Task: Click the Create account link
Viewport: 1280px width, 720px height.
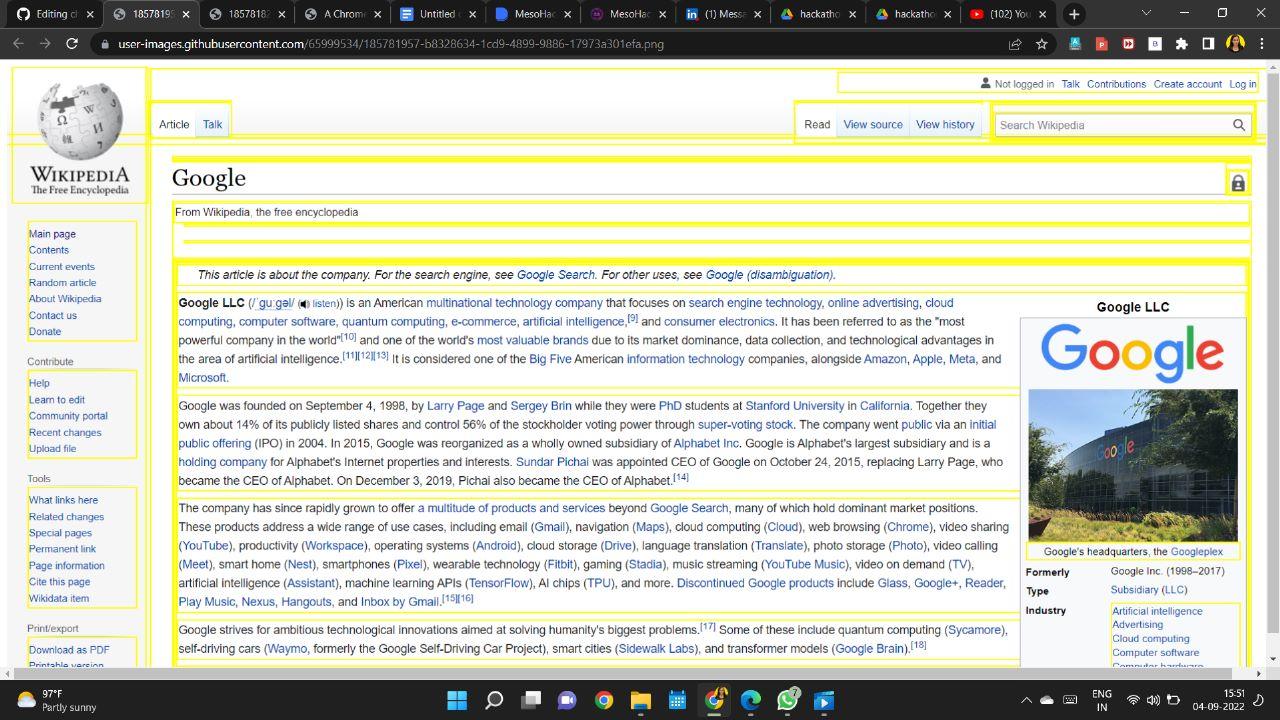Action: [1188, 84]
